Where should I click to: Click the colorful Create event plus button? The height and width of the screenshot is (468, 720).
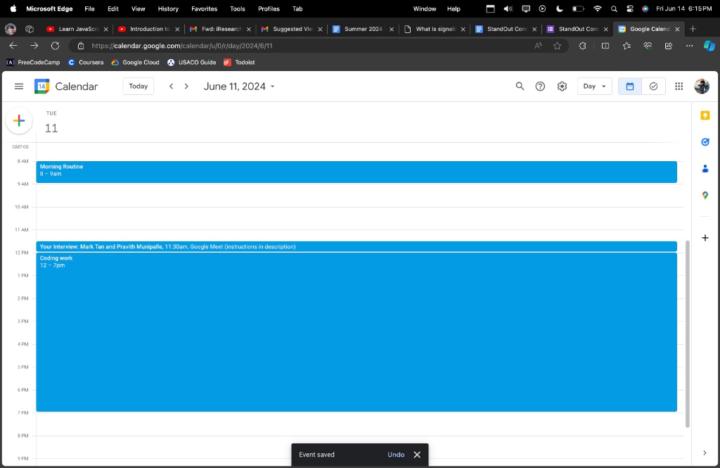[x=19, y=121]
